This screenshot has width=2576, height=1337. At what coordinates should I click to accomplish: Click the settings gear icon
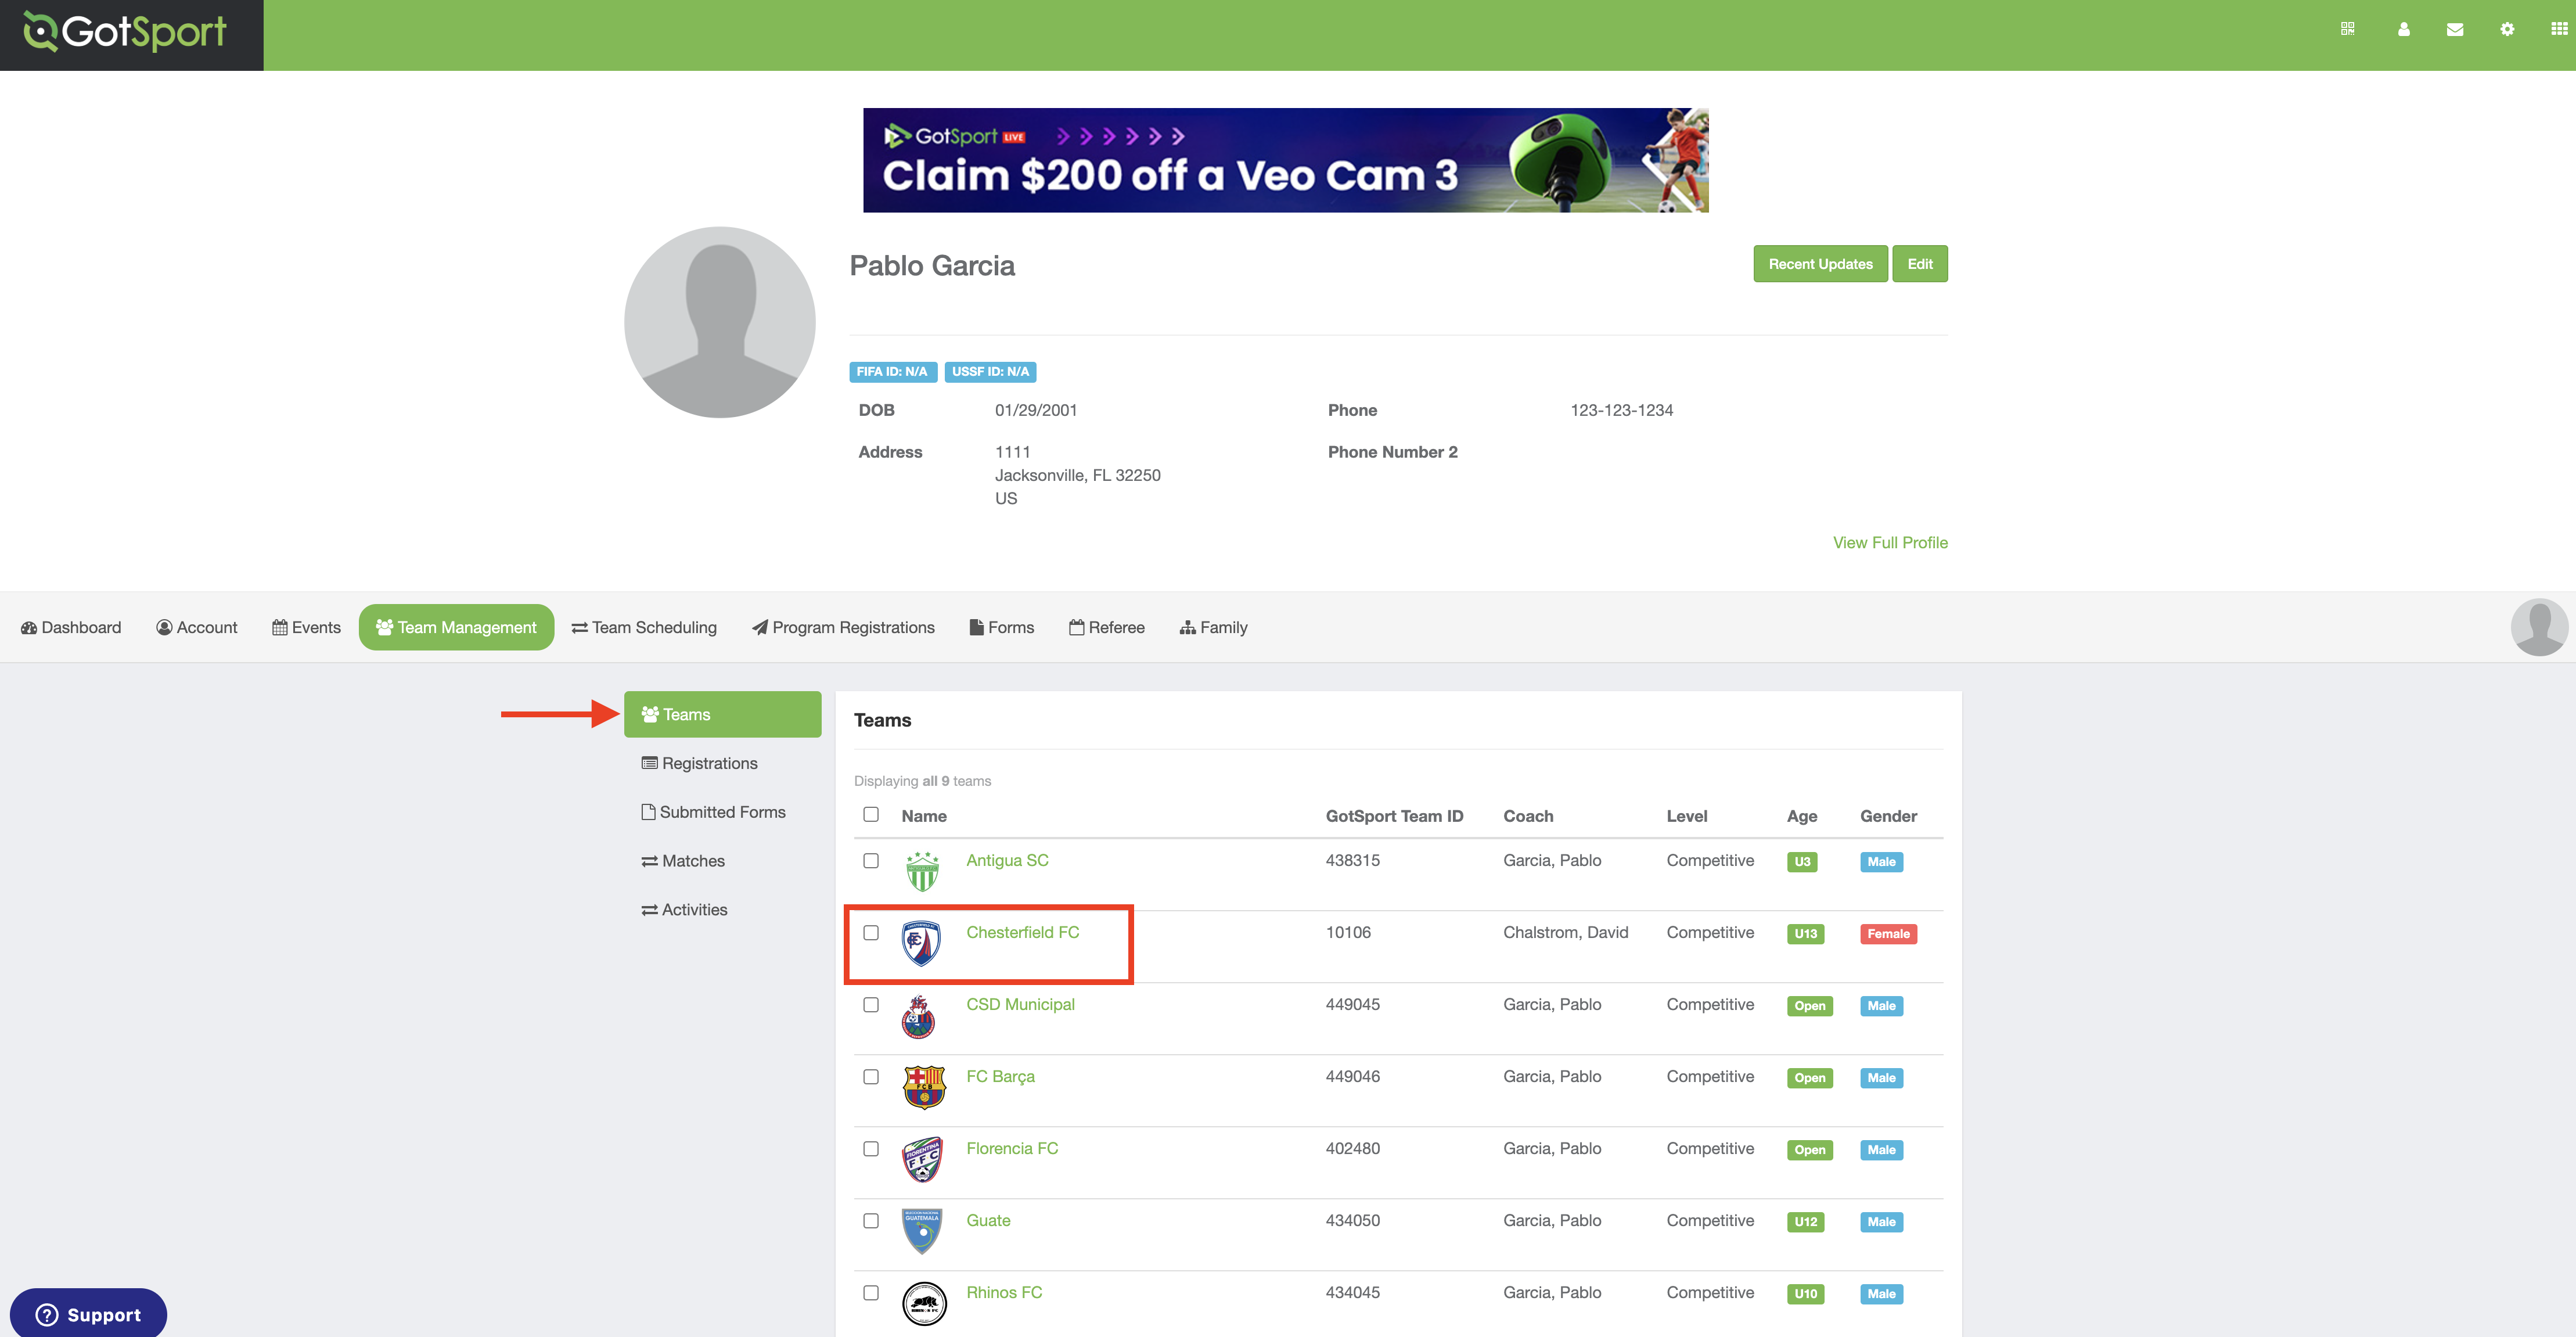pyautogui.click(x=2506, y=29)
